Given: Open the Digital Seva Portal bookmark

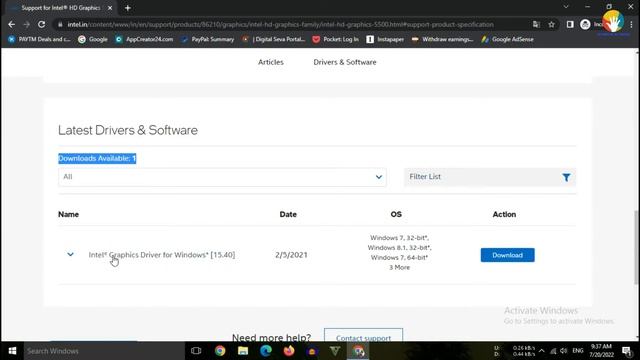Looking at the screenshot, I should (x=273, y=39).
